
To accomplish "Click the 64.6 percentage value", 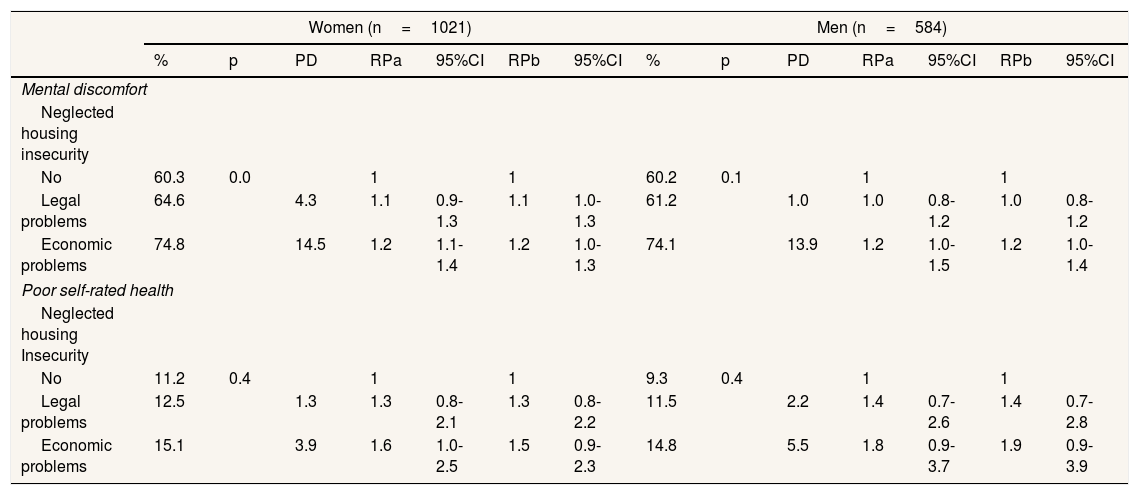I will click(169, 200).
